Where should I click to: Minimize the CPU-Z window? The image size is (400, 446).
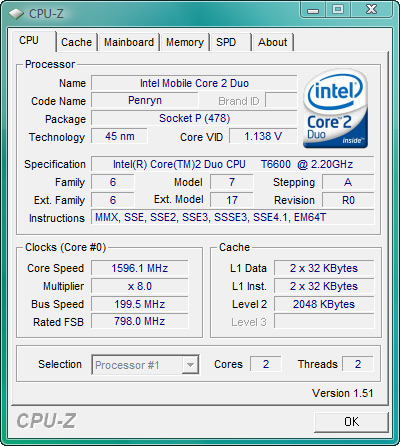click(x=313, y=10)
